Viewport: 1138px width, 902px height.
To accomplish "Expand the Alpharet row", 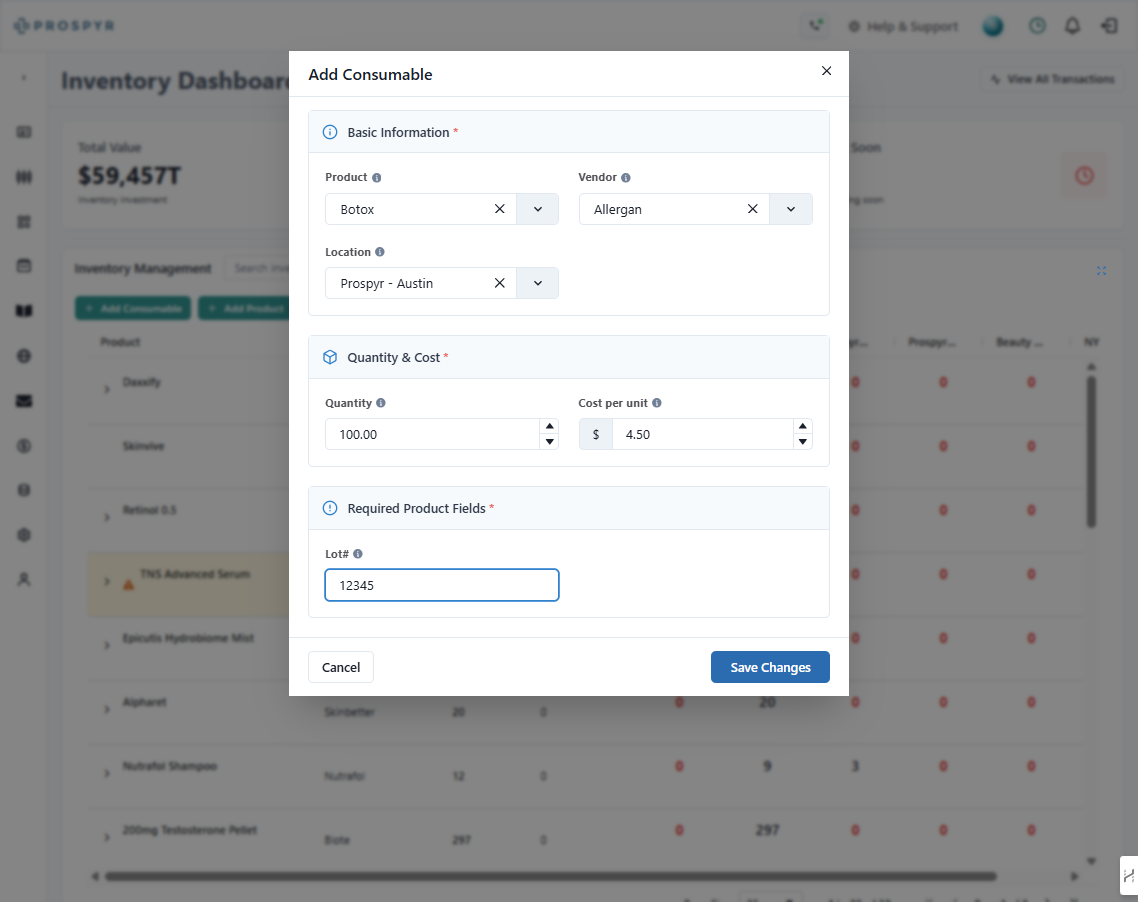I will click(107, 709).
